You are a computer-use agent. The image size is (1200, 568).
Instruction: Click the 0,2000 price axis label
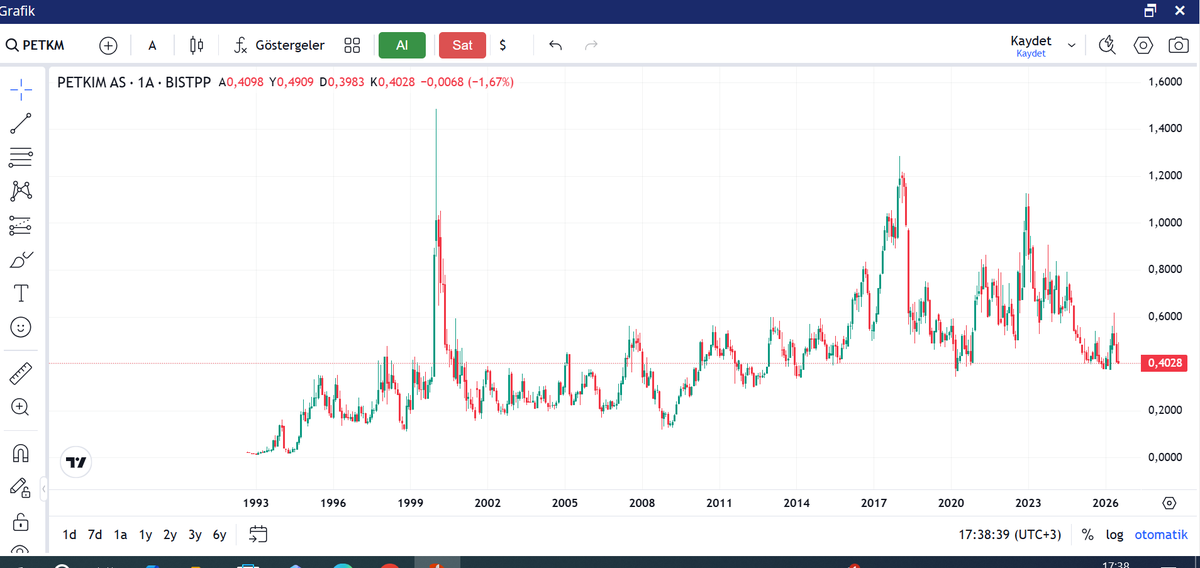click(1166, 410)
